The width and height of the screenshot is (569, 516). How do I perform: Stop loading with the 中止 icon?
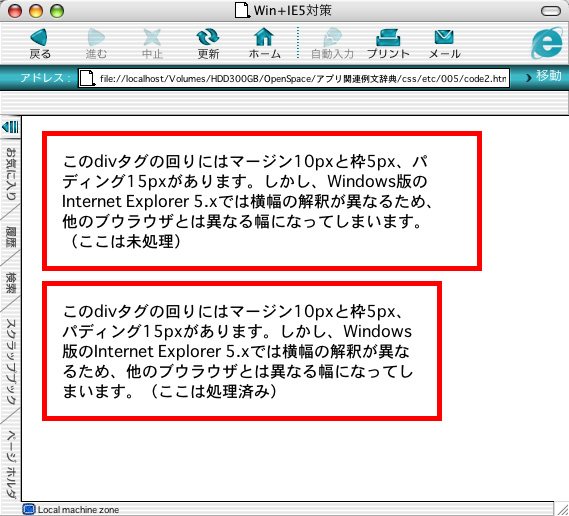click(x=152, y=37)
